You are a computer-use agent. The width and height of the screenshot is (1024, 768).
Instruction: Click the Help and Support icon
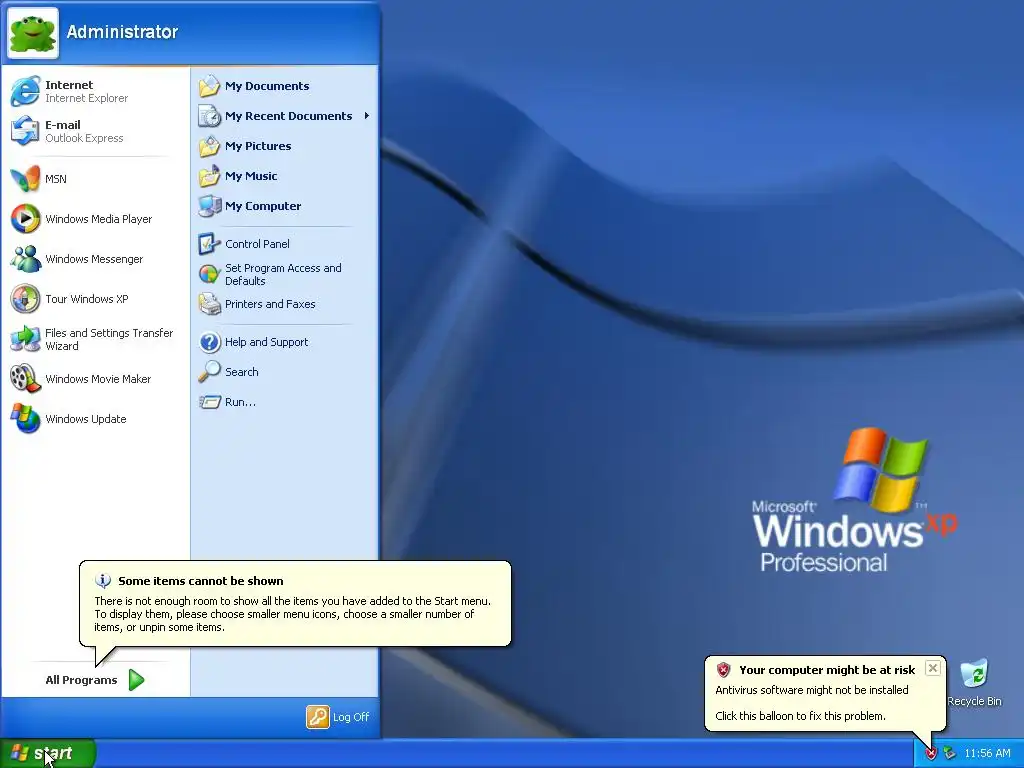pyautogui.click(x=209, y=342)
